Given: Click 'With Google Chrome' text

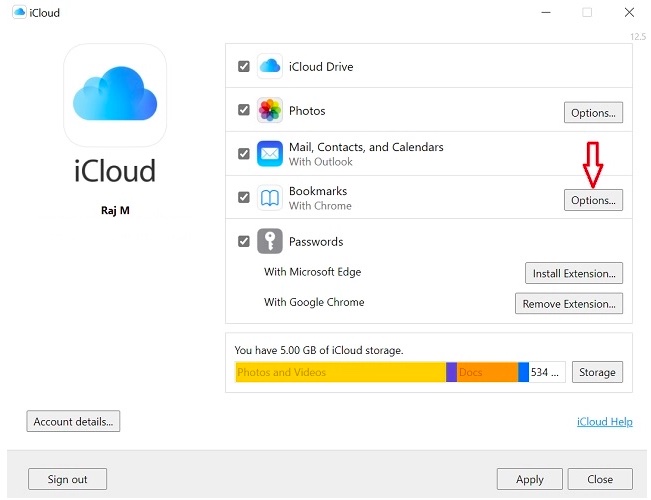Looking at the screenshot, I should pyautogui.click(x=314, y=302).
